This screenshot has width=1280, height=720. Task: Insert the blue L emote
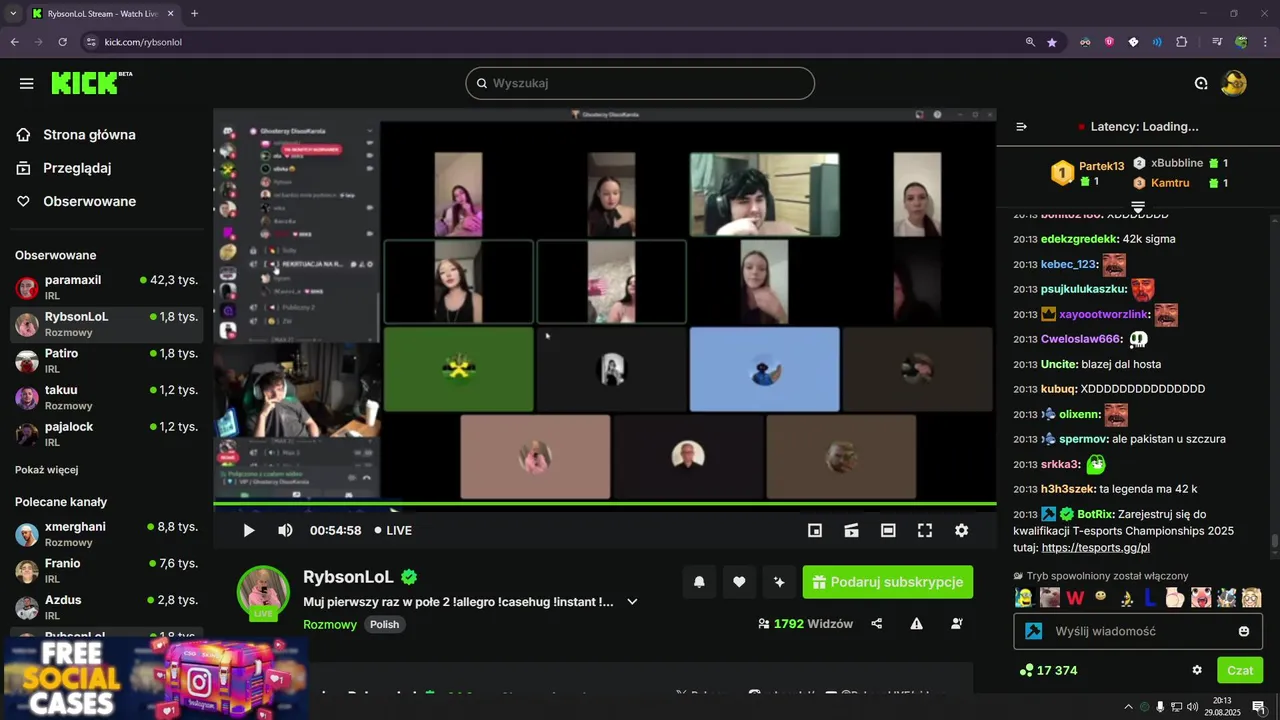(x=1150, y=598)
